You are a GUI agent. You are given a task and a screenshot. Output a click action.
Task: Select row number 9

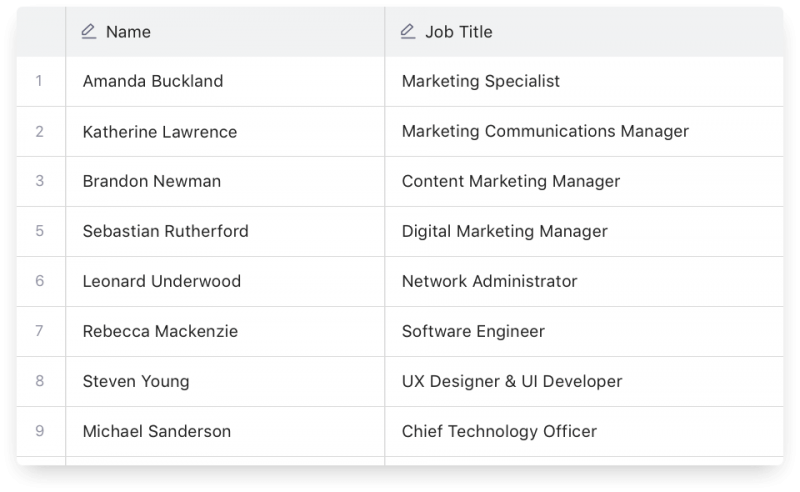coord(40,431)
